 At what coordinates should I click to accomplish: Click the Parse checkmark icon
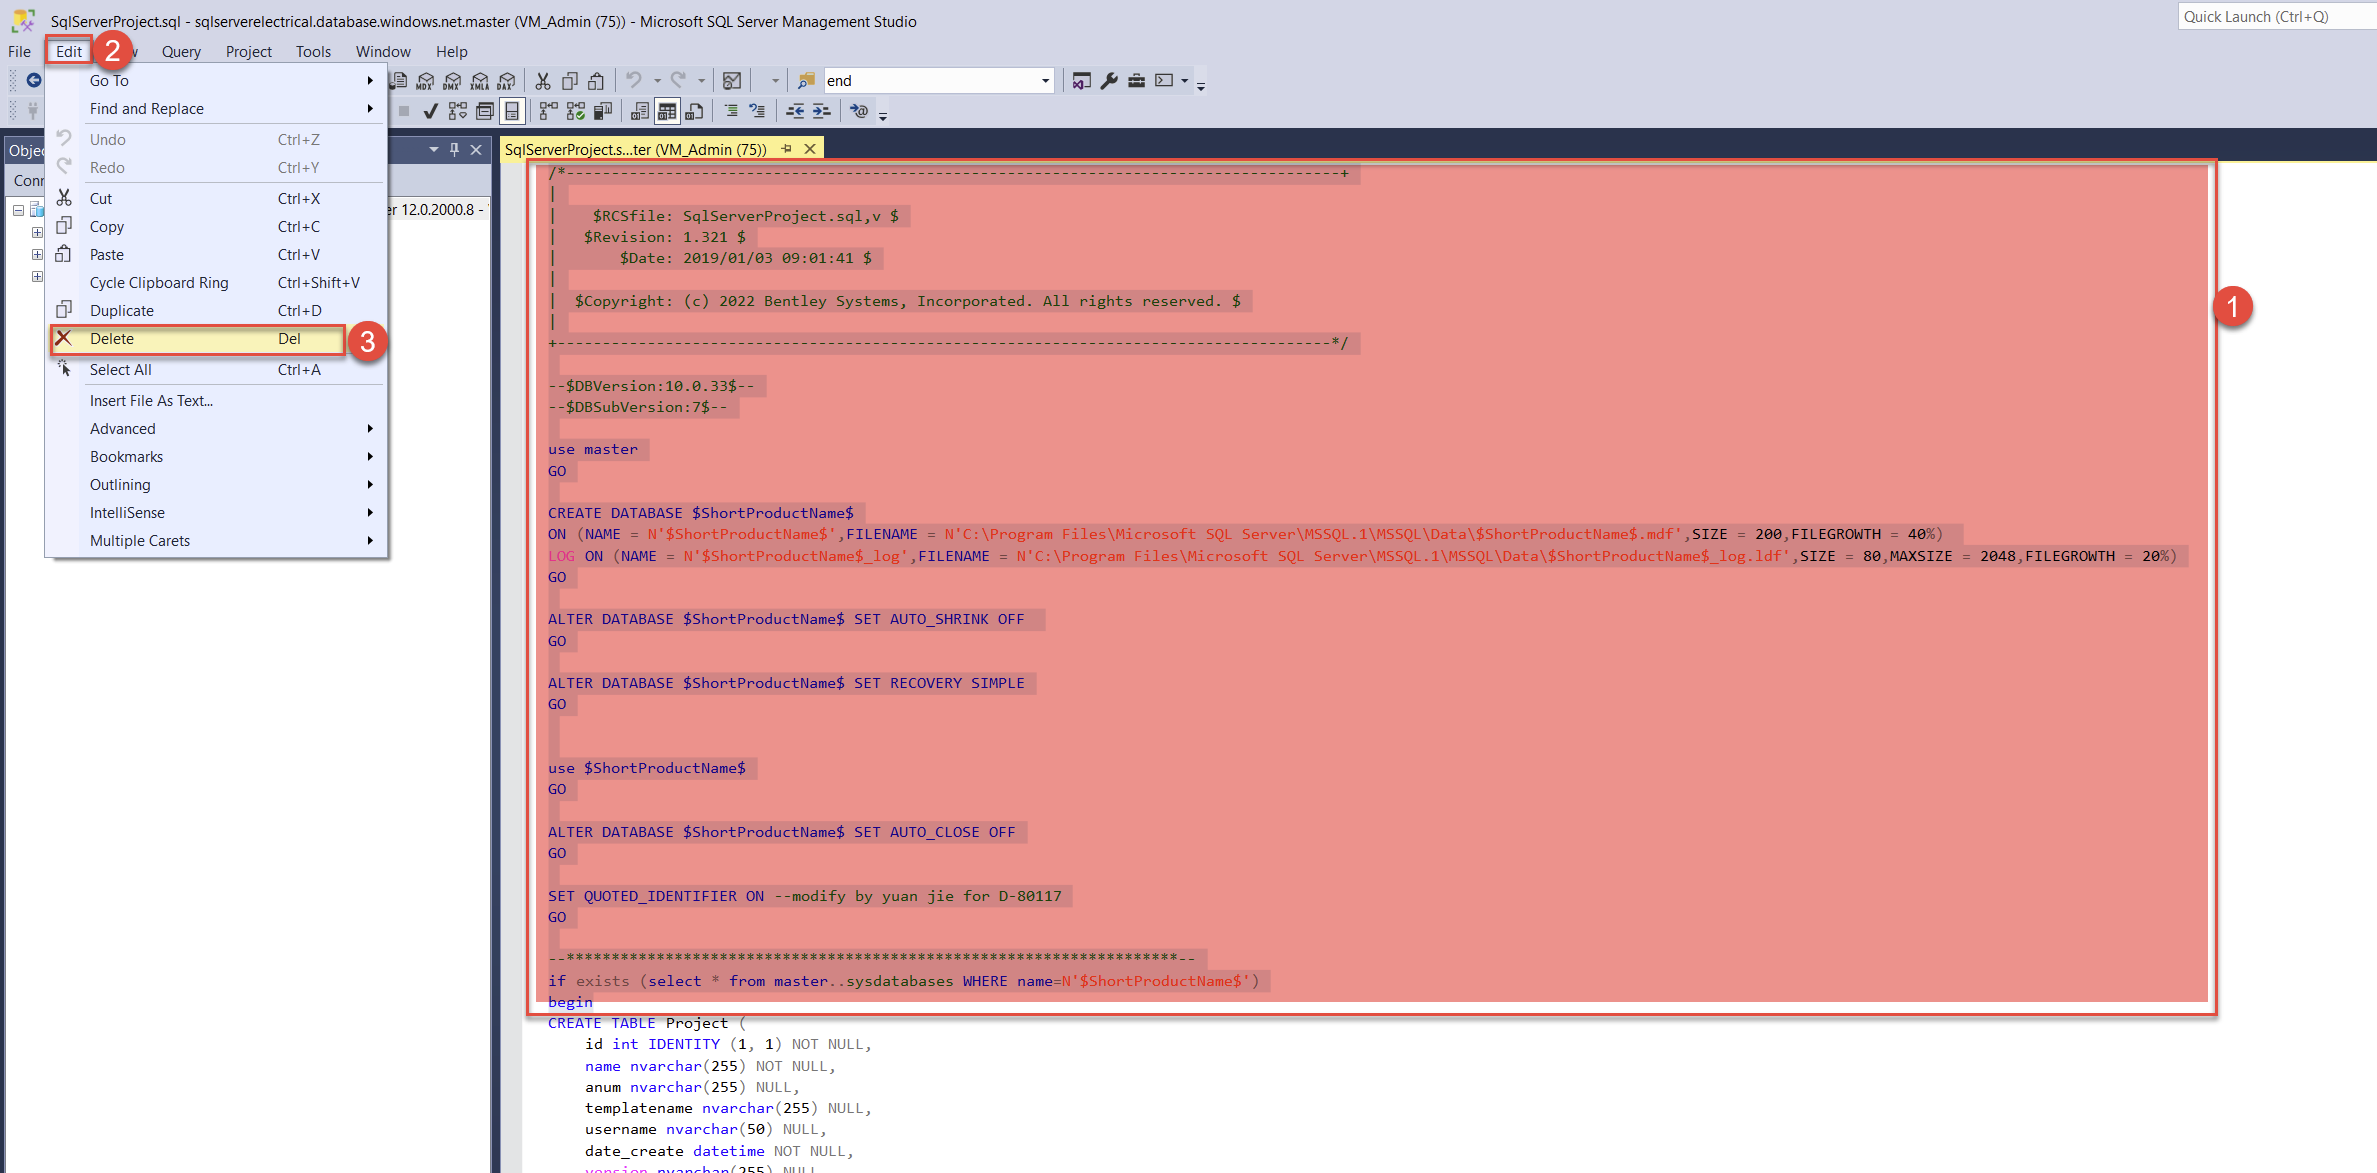430,111
